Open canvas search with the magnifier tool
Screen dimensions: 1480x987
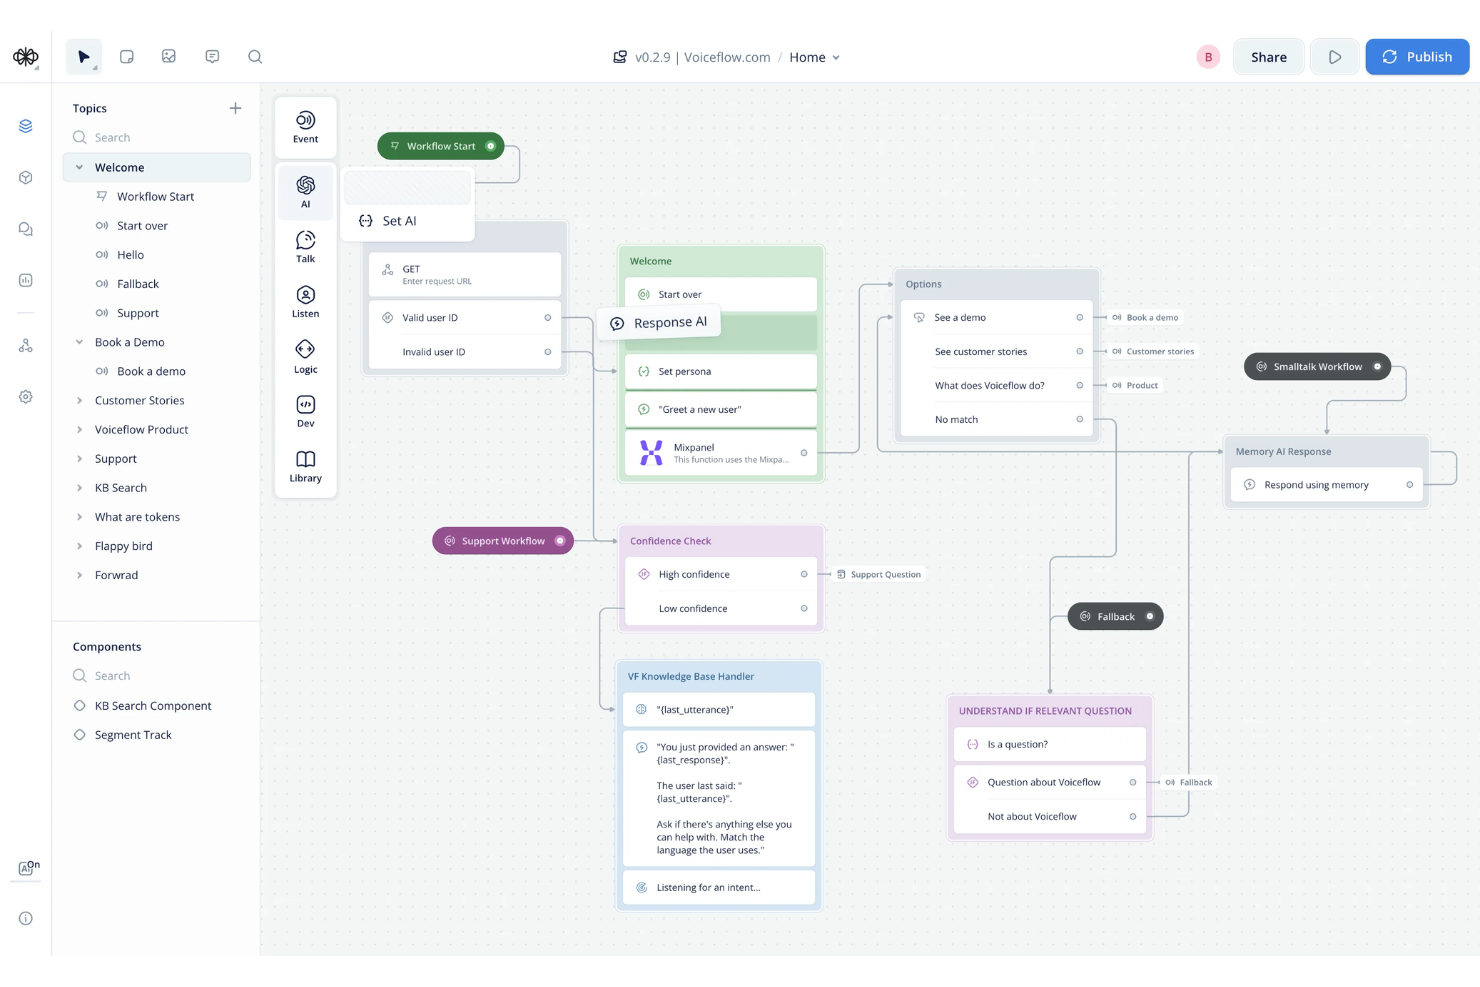tap(255, 56)
